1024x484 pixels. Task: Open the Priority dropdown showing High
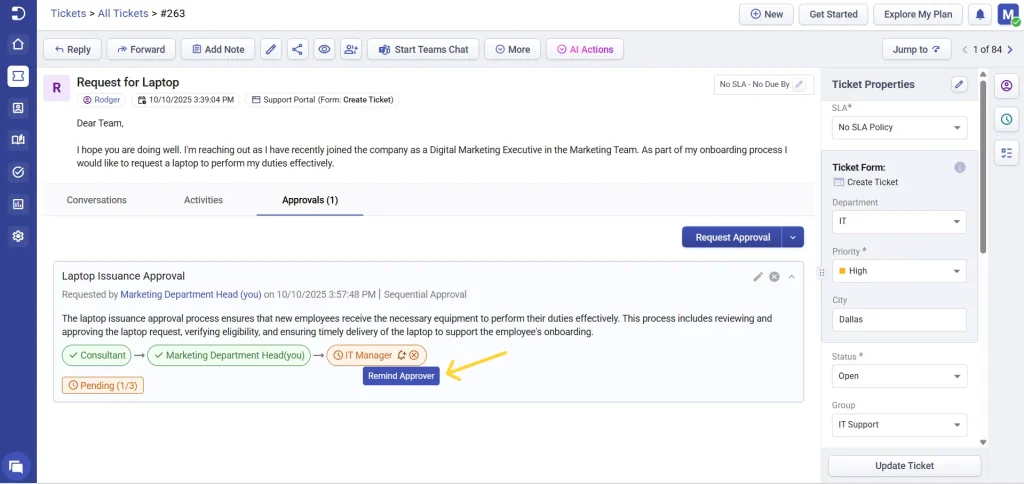pos(899,271)
